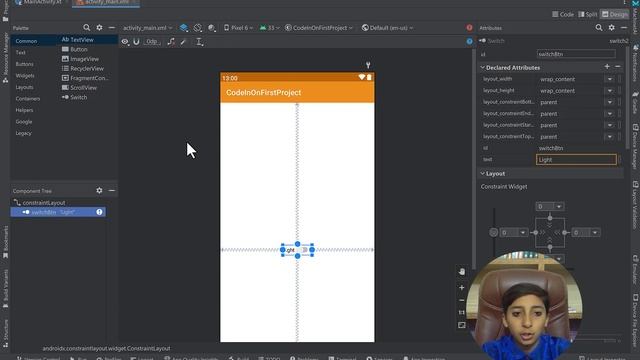Image resolution: width=640 pixels, height=360 pixels.
Task: Open layout_constraintBottom value dropdown arrow
Action: [610, 102]
